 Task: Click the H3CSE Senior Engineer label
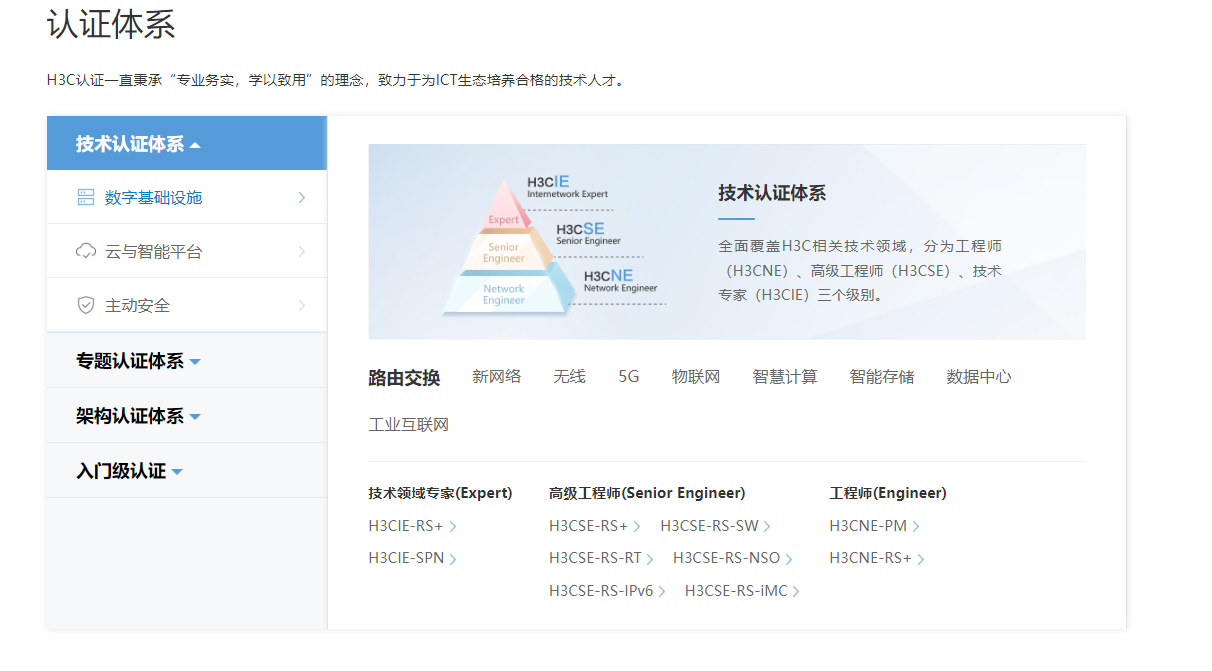[x=588, y=234]
